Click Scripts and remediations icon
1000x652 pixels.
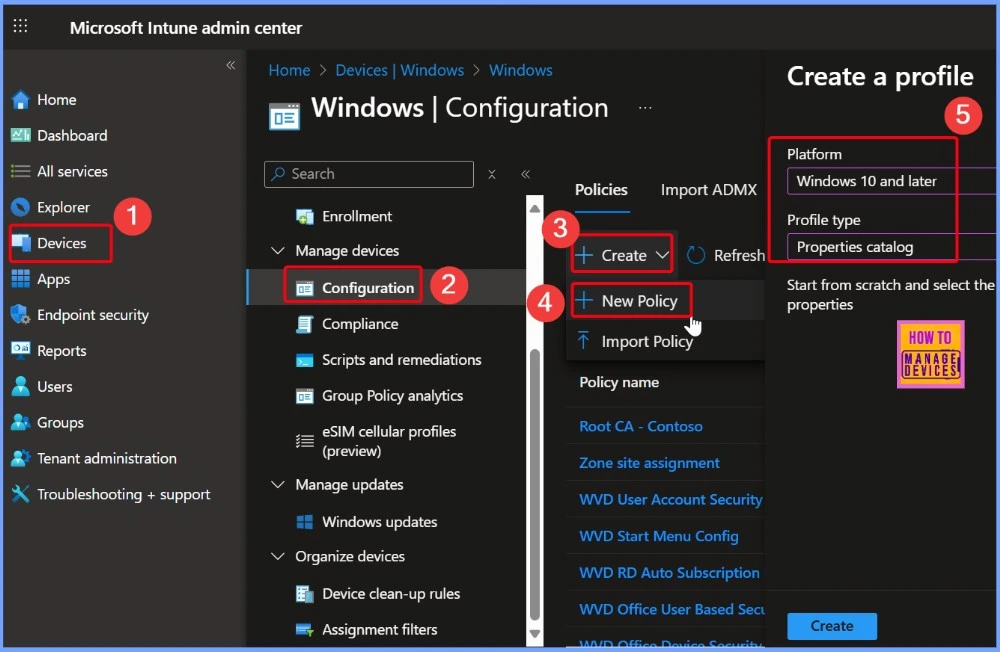coord(305,360)
